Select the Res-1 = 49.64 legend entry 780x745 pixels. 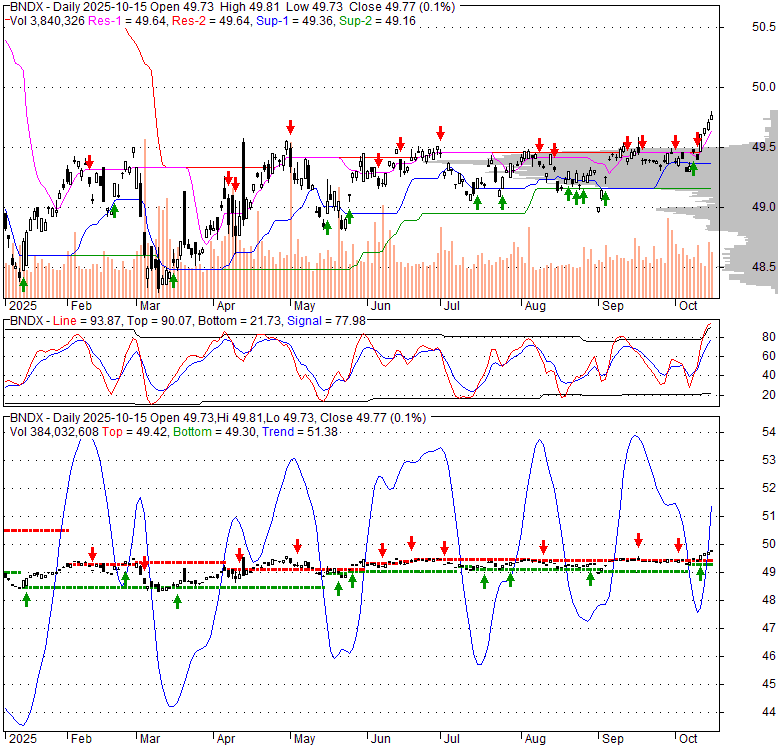[x=127, y=21]
